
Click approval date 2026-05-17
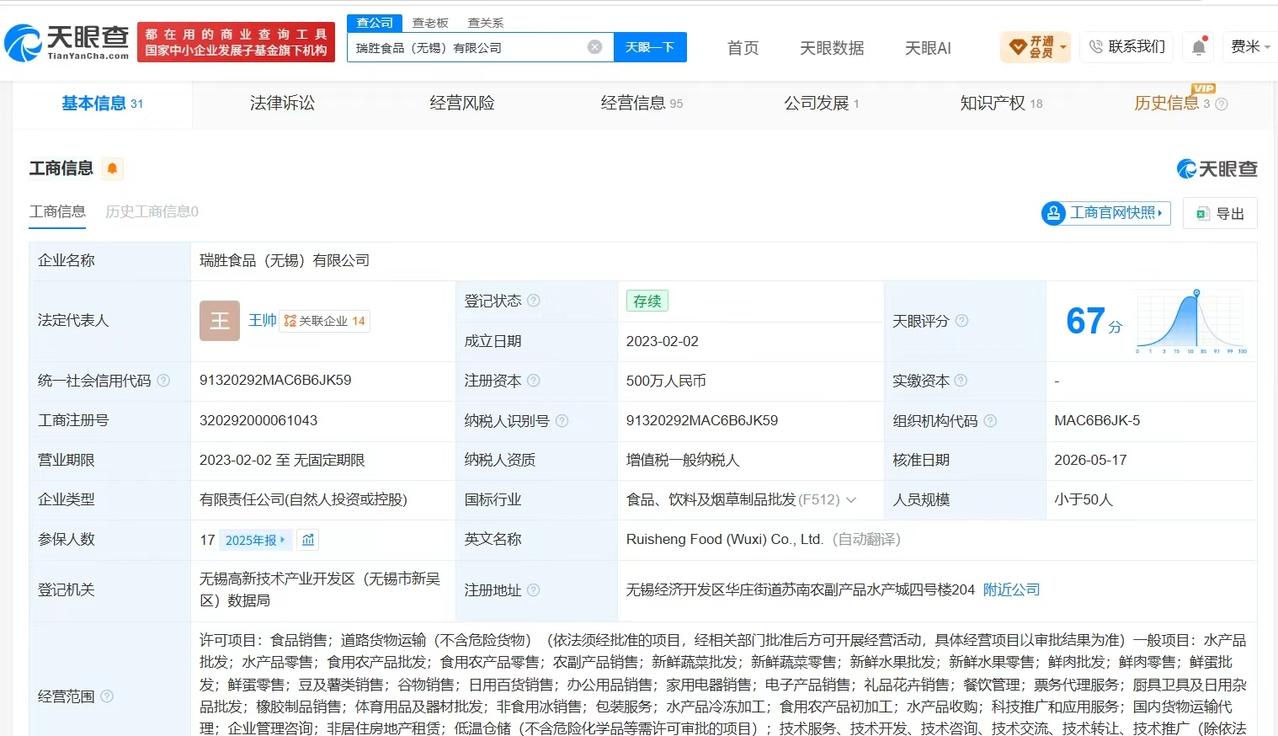1090,460
